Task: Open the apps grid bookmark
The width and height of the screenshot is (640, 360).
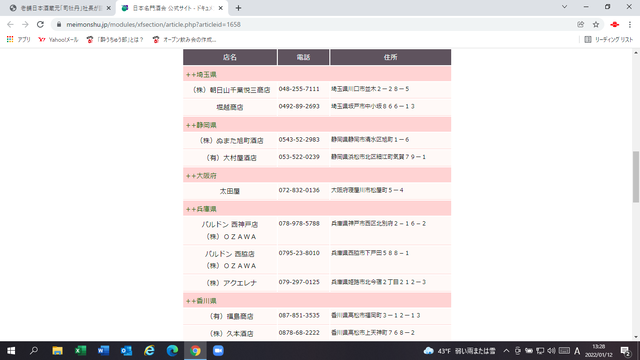Action: [18, 40]
